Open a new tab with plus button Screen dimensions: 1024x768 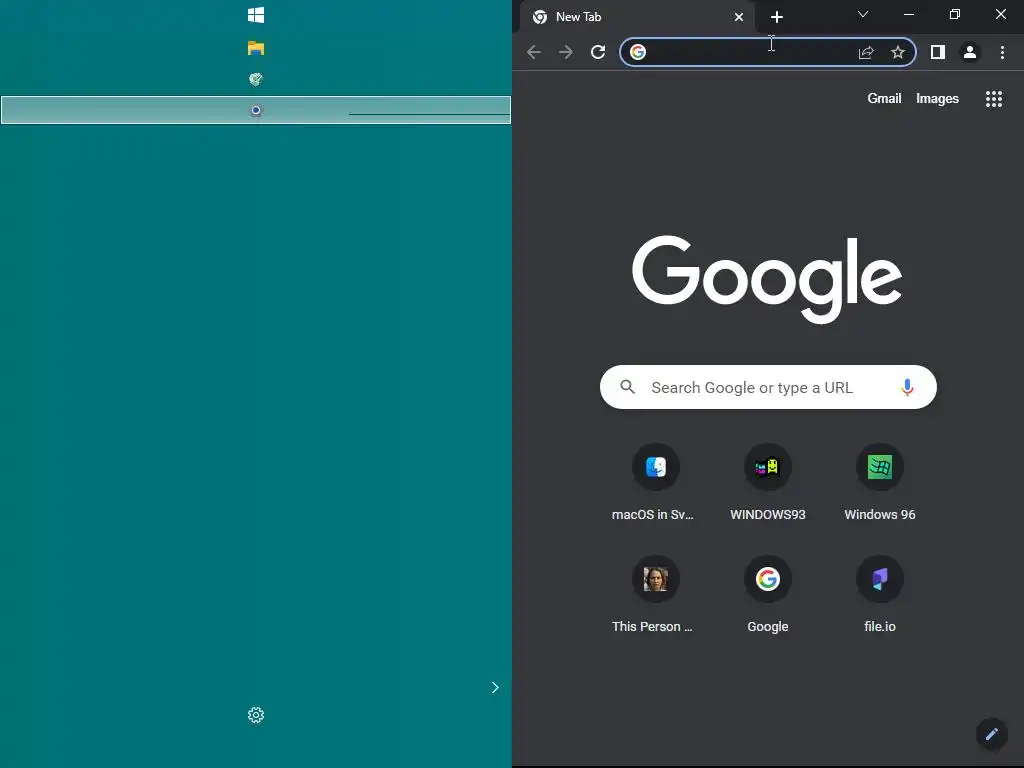(x=776, y=17)
